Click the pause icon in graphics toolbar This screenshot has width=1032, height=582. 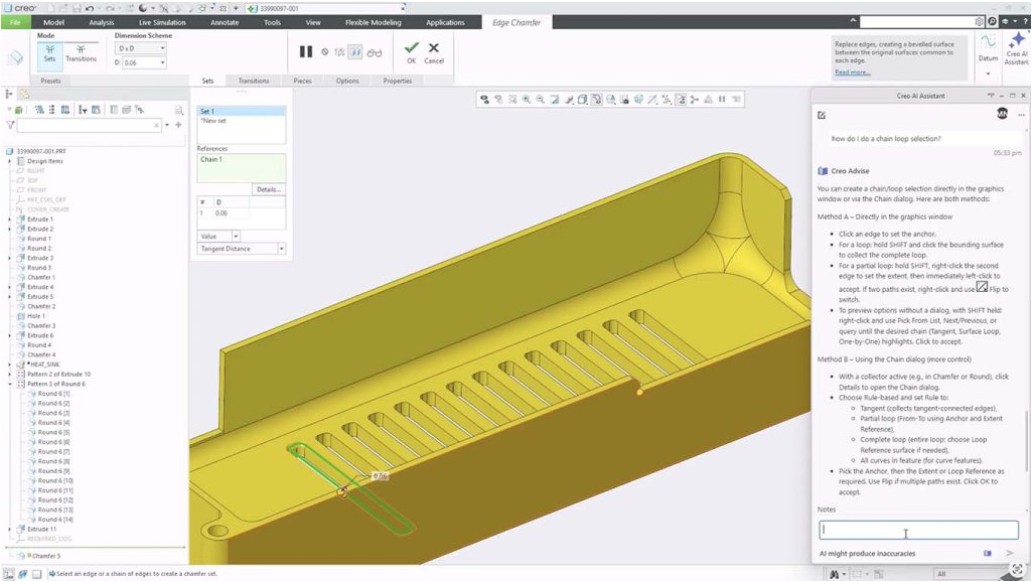(x=722, y=99)
